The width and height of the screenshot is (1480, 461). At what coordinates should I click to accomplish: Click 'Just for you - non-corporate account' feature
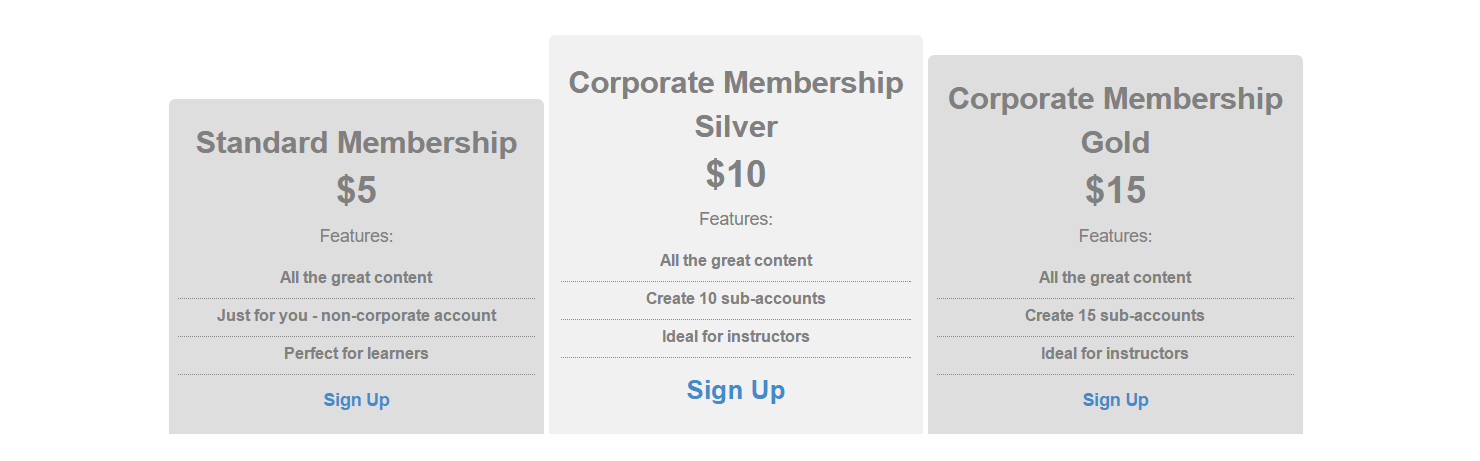[356, 316]
